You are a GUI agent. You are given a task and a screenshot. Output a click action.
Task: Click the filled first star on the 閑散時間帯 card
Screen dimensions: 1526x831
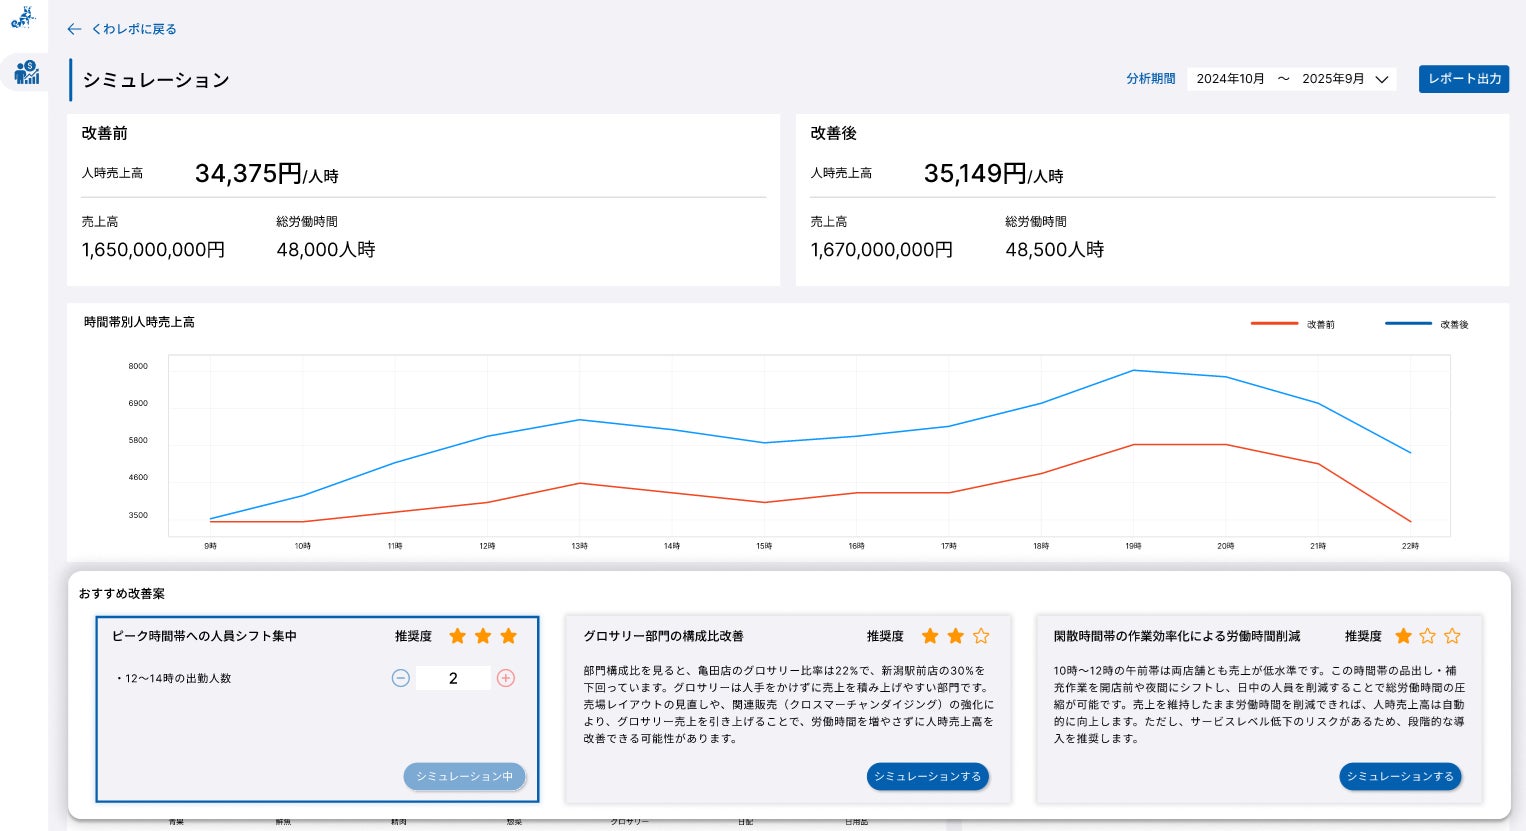[x=1403, y=636]
